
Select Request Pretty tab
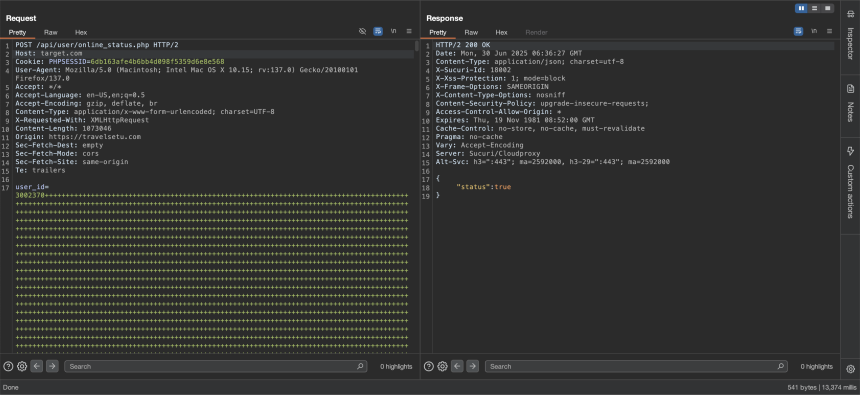click(x=18, y=32)
